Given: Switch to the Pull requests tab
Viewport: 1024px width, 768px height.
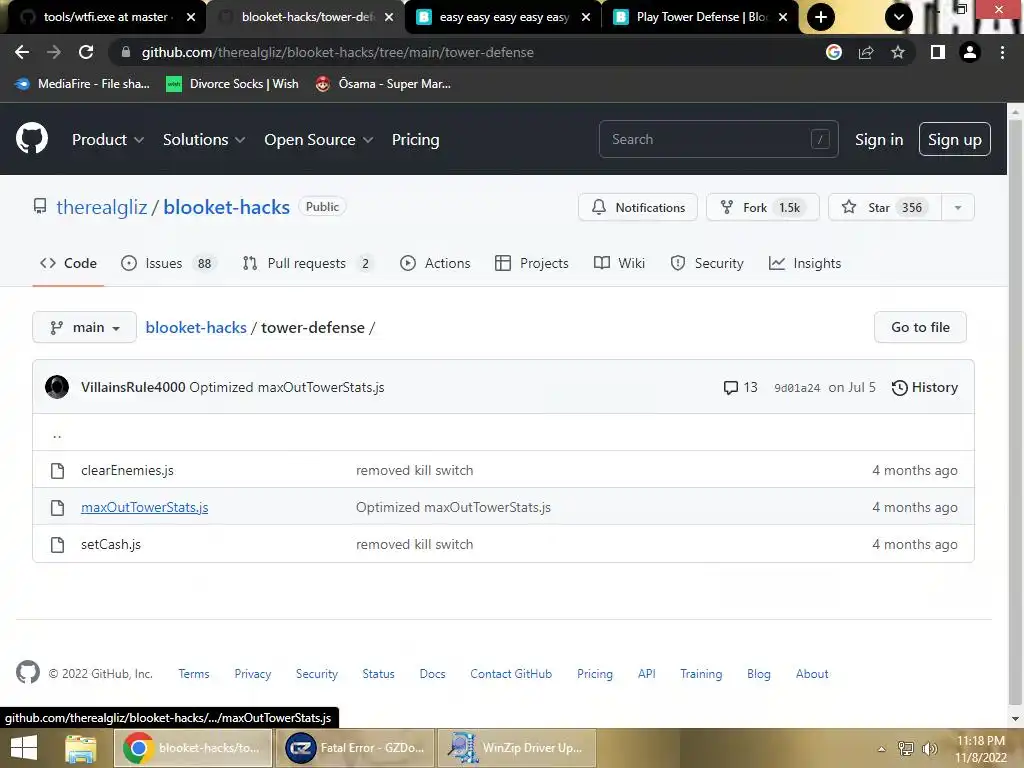Looking at the screenshot, I should pyautogui.click(x=308, y=263).
